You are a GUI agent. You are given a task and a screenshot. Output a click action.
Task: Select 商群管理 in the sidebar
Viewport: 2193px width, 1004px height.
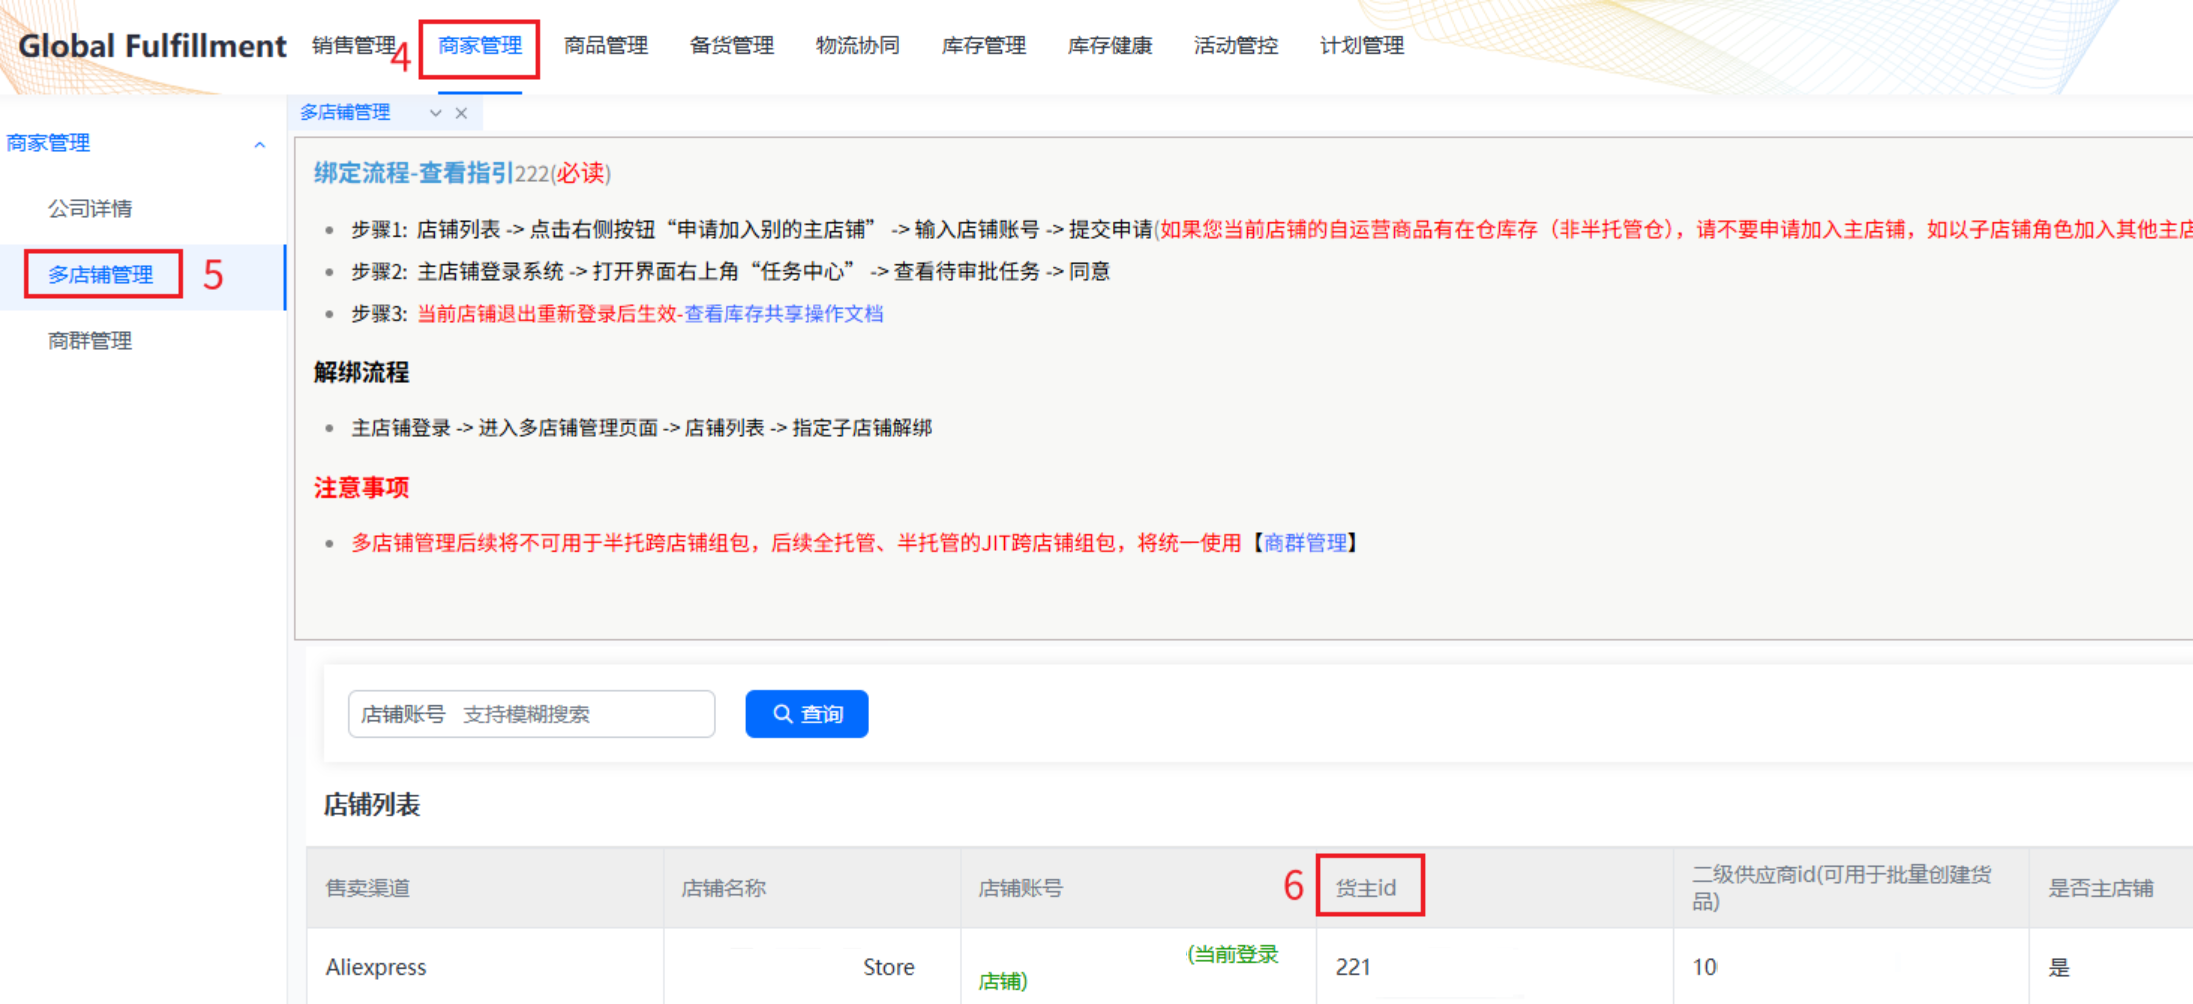[90, 341]
